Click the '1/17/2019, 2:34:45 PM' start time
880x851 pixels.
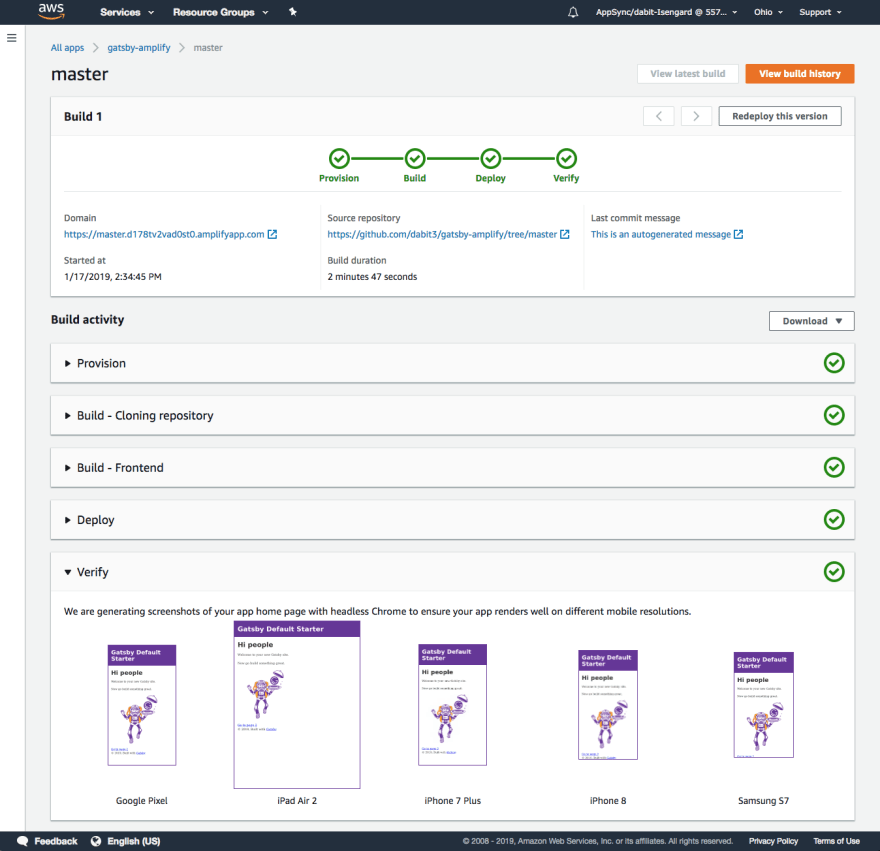(113, 277)
